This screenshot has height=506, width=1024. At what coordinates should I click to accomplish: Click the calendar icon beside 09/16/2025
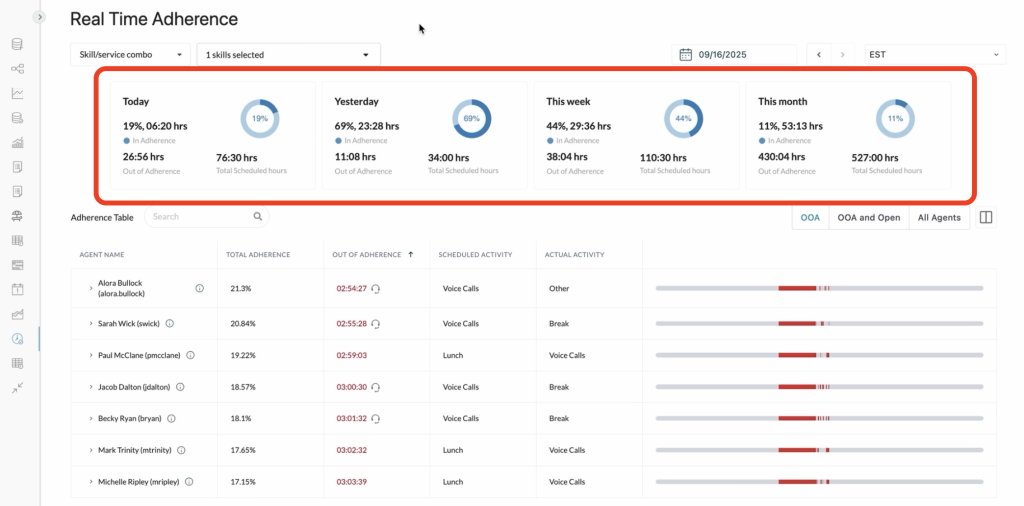685,54
